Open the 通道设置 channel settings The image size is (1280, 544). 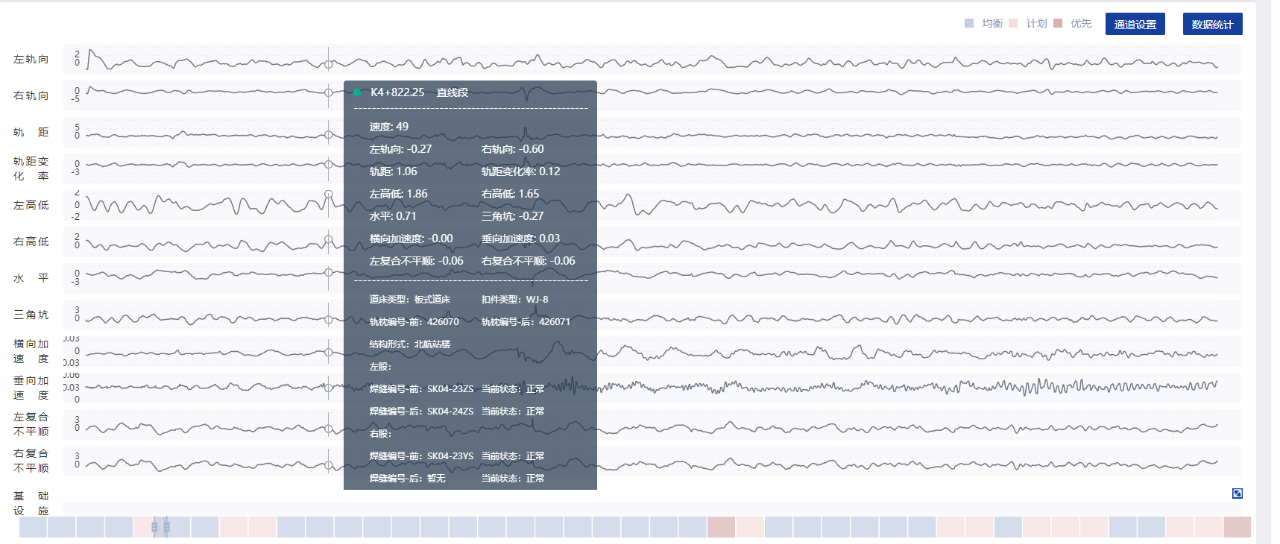pyautogui.click(x=1135, y=24)
